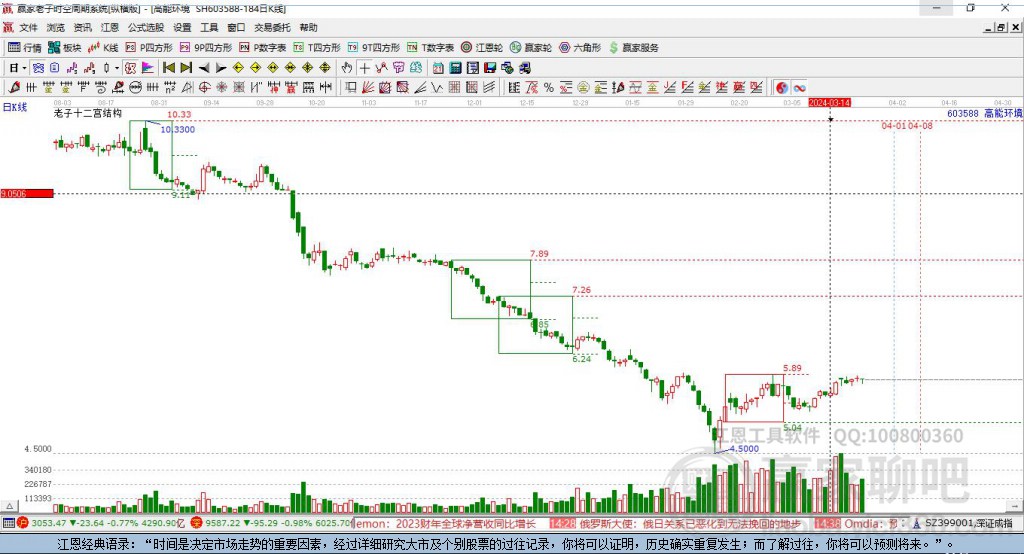Open the 9P四方形 tool
Screen dimensions: 1024x554
pyautogui.click(x=206, y=48)
